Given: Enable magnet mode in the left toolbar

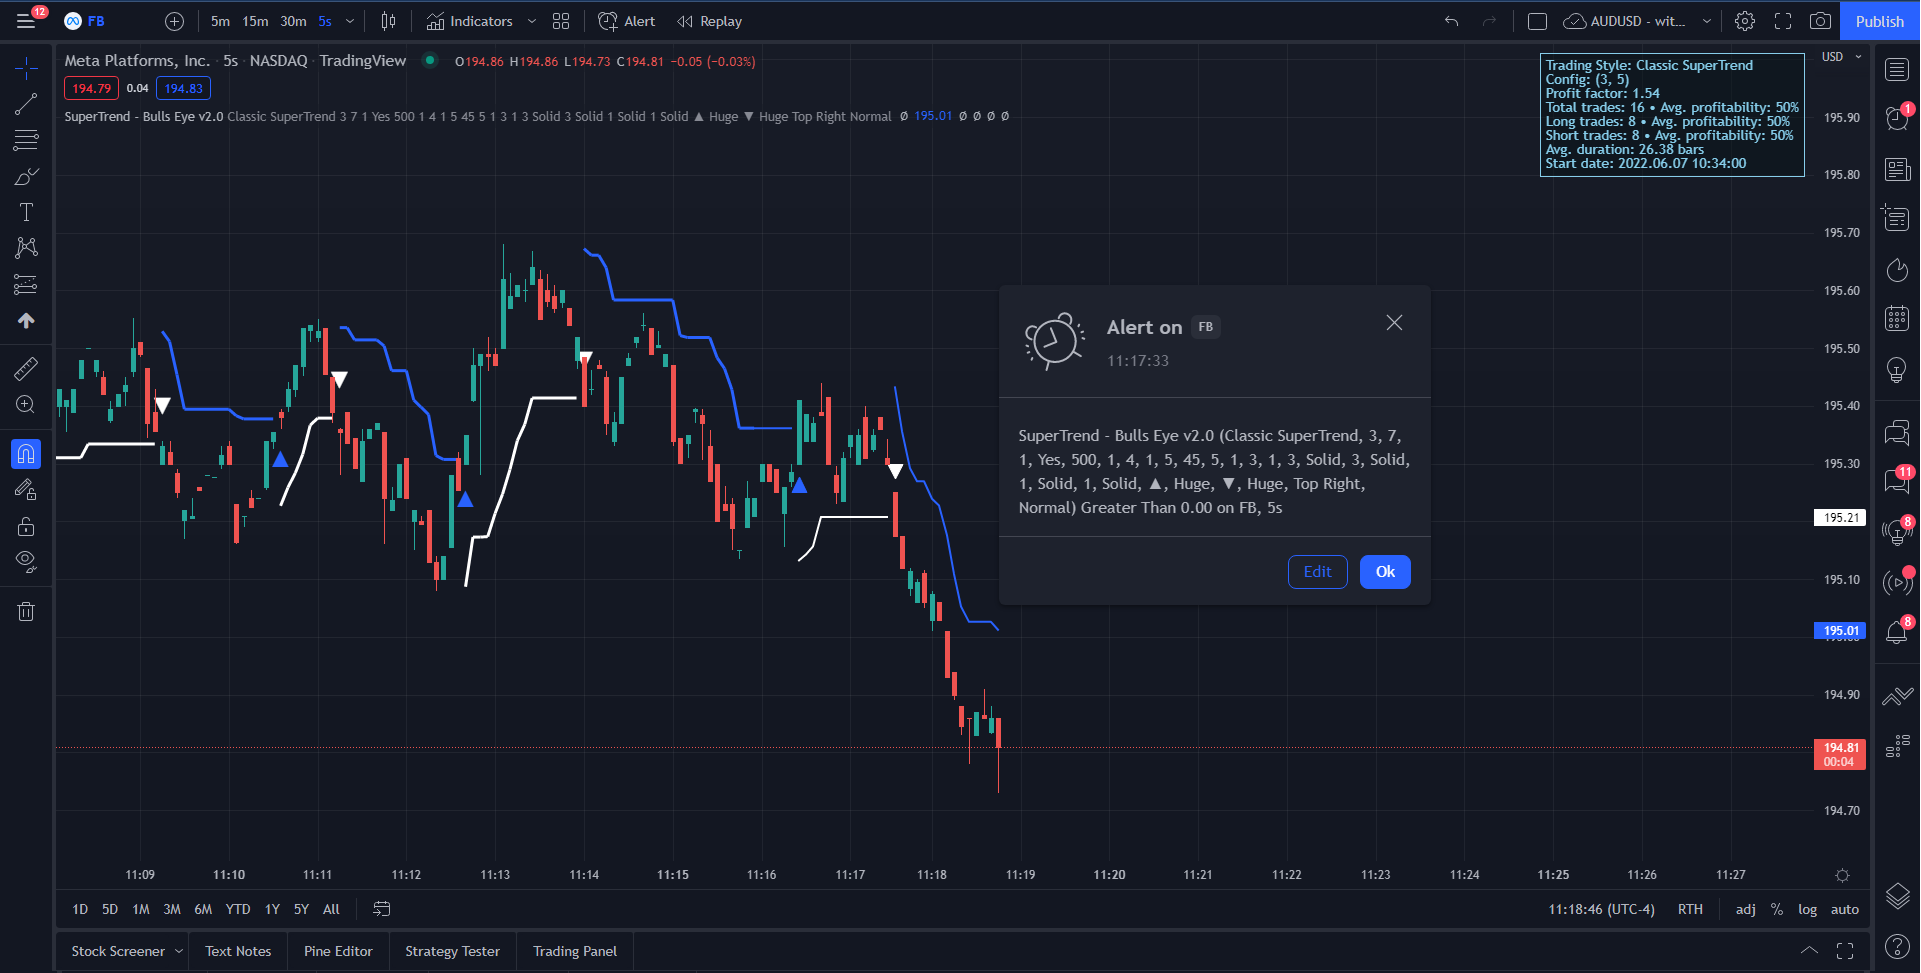Looking at the screenshot, I should click(26, 453).
